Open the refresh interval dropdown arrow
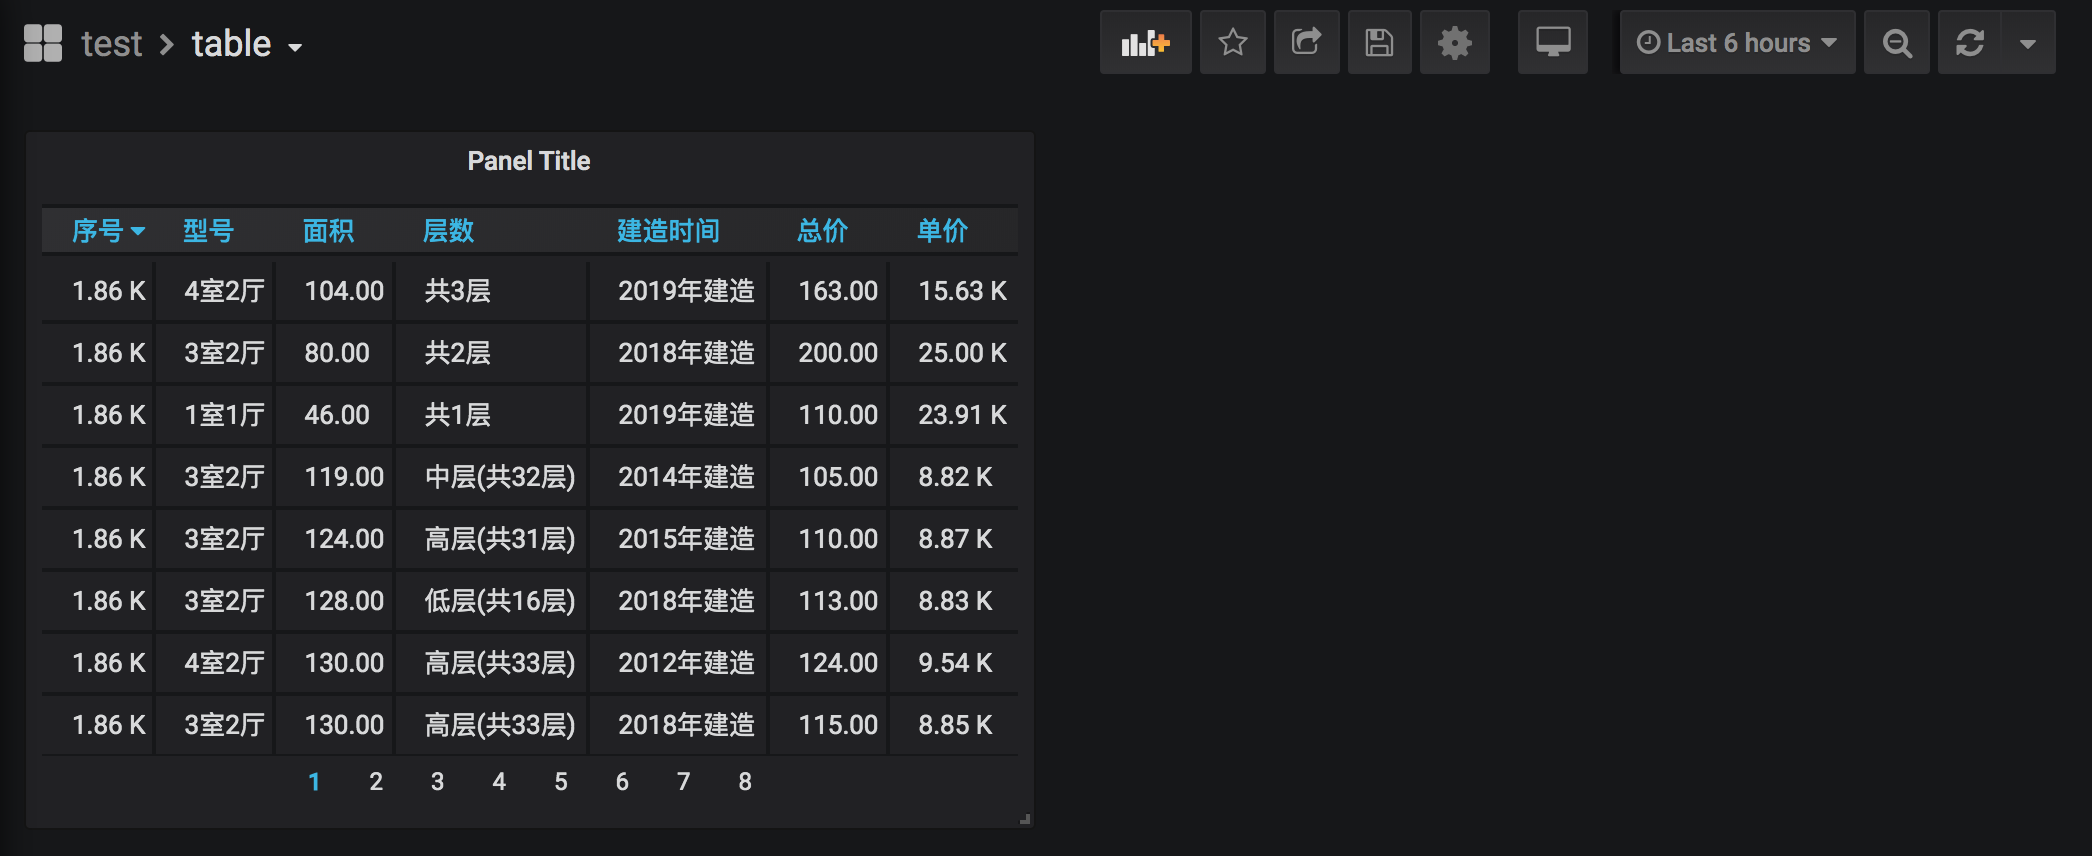 coord(2028,43)
